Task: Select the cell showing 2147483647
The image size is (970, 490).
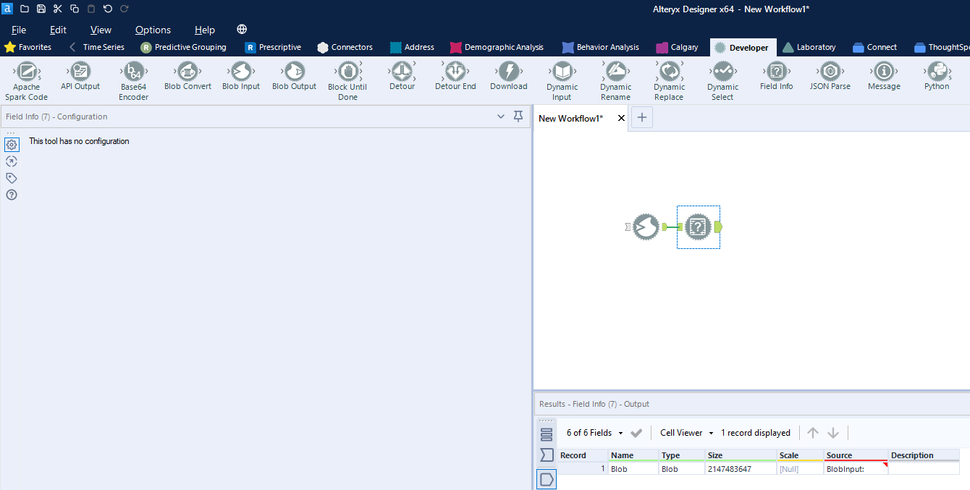Action: coord(740,469)
